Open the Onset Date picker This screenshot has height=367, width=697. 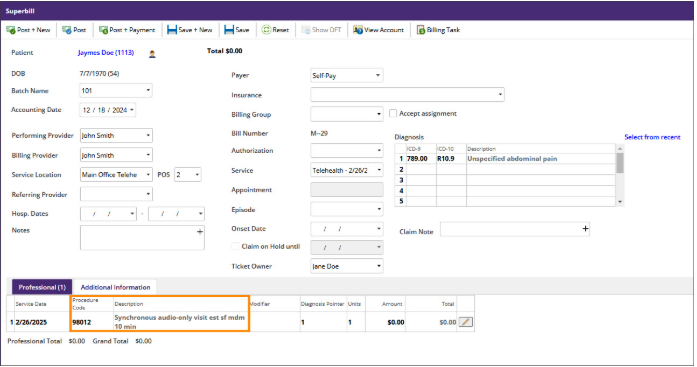[378, 229]
